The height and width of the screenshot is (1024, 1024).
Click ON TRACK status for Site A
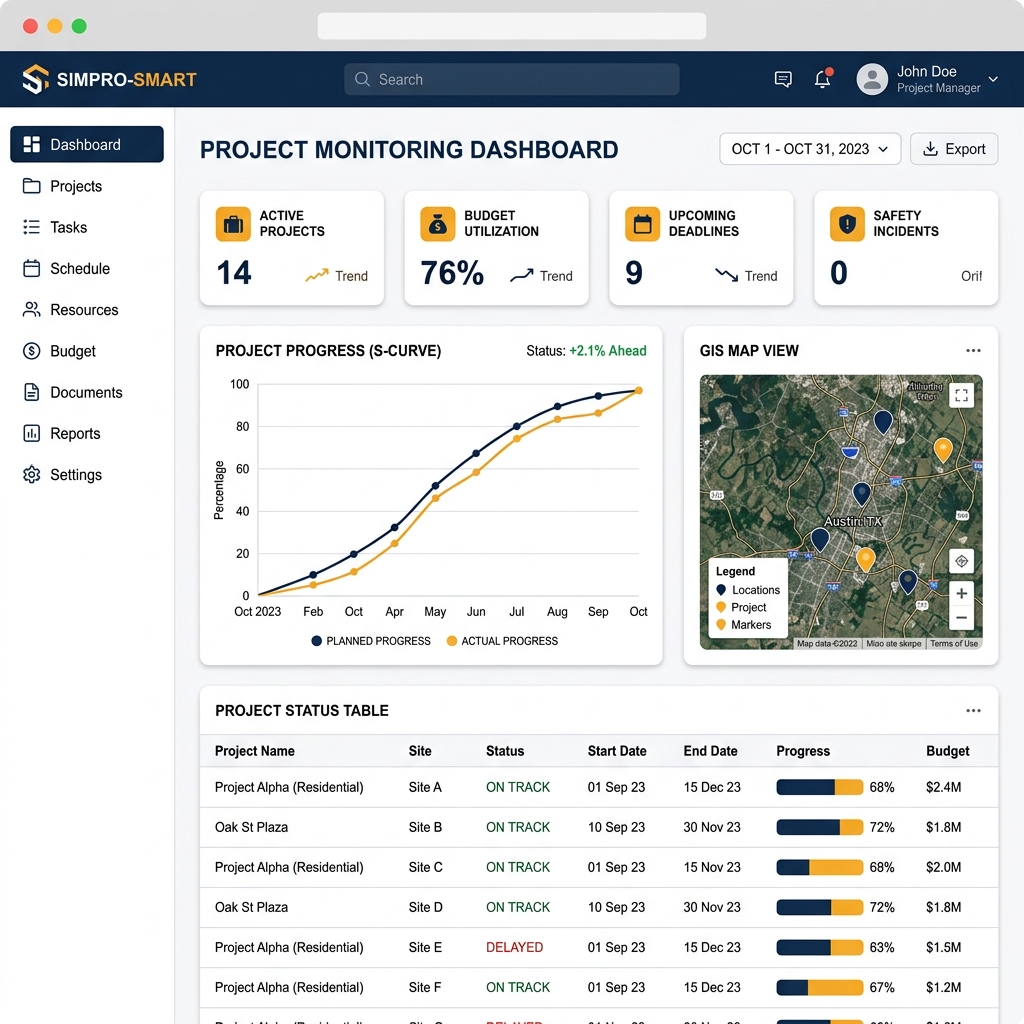(518, 787)
